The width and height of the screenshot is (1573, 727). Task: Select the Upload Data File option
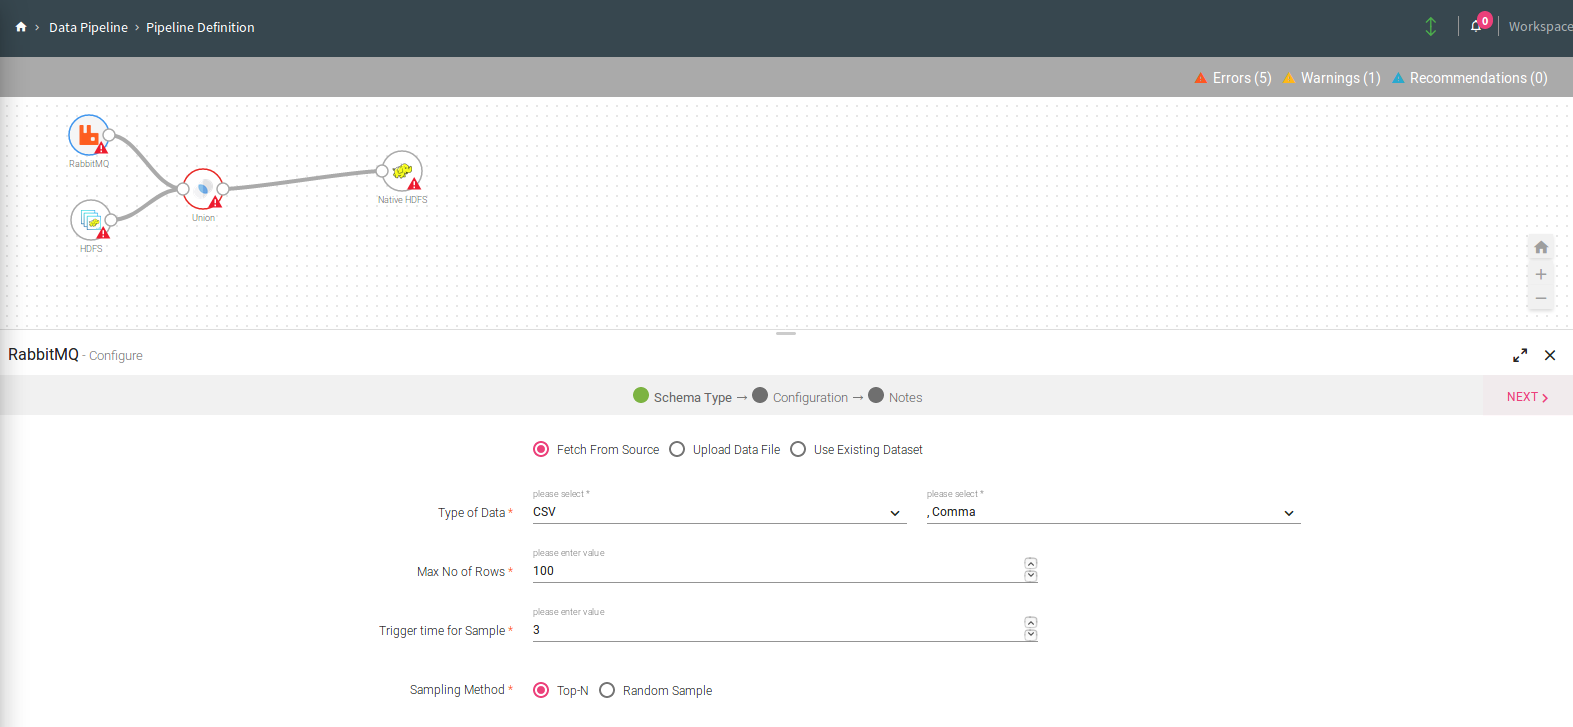click(x=677, y=450)
